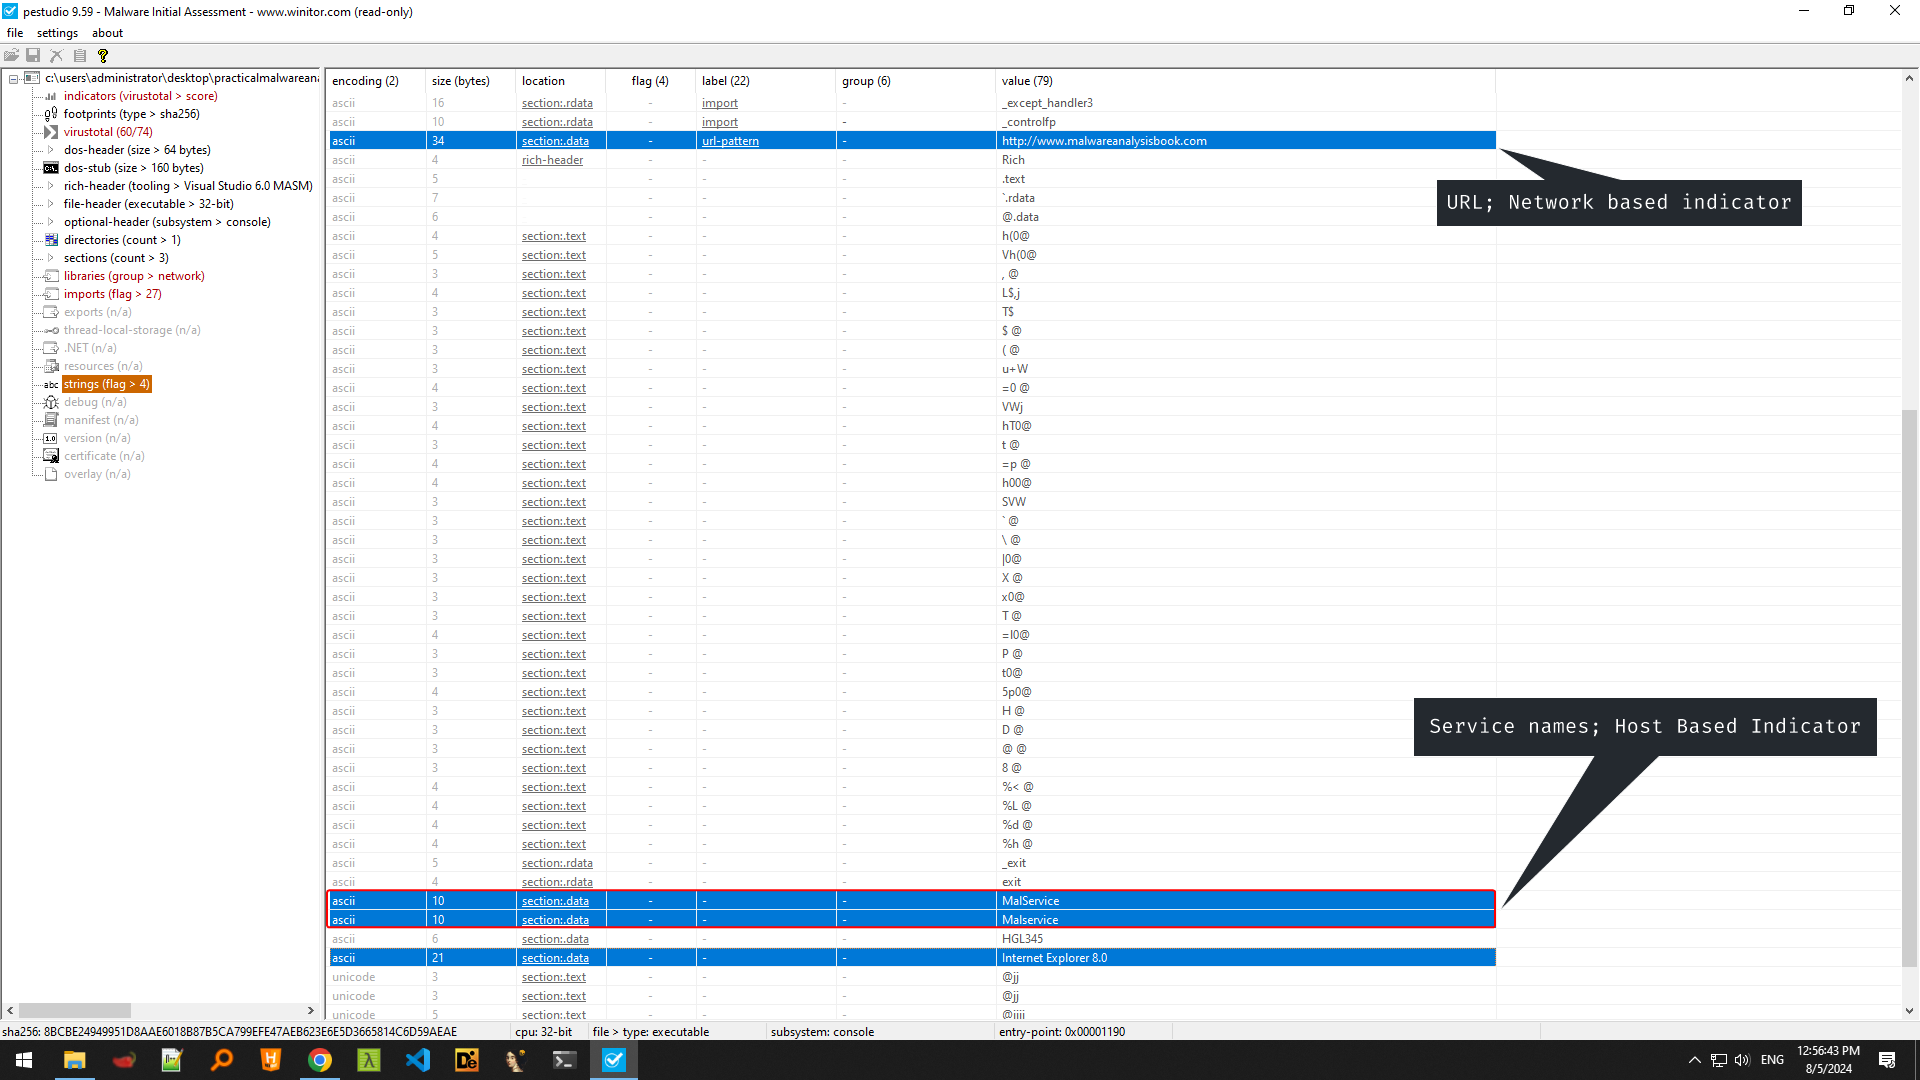Open the directories node in tree
This screenshot has height=1080, width=1920.
(x=121, y=240)
